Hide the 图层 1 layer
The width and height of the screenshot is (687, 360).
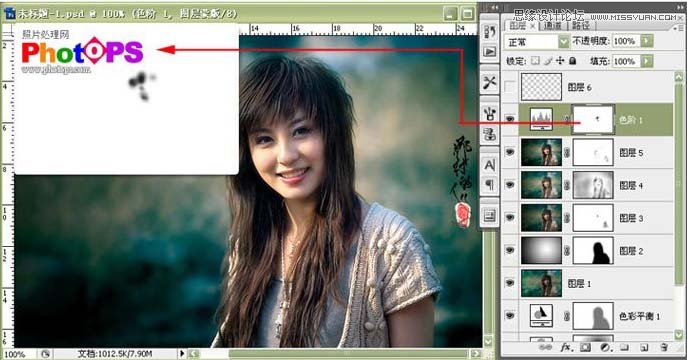(x=510, y=283)
